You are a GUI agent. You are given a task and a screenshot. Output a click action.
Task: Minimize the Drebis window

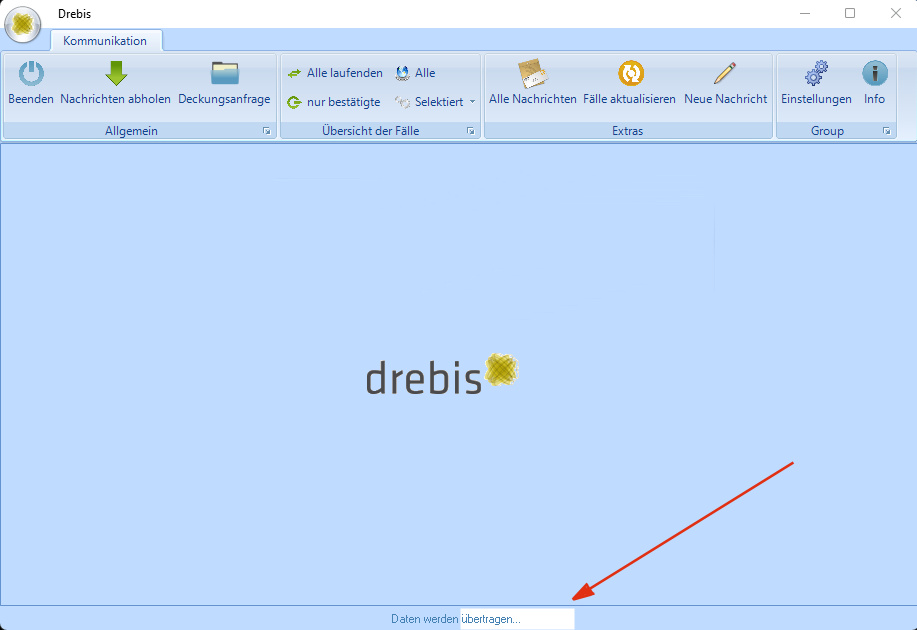coord(805,13)
